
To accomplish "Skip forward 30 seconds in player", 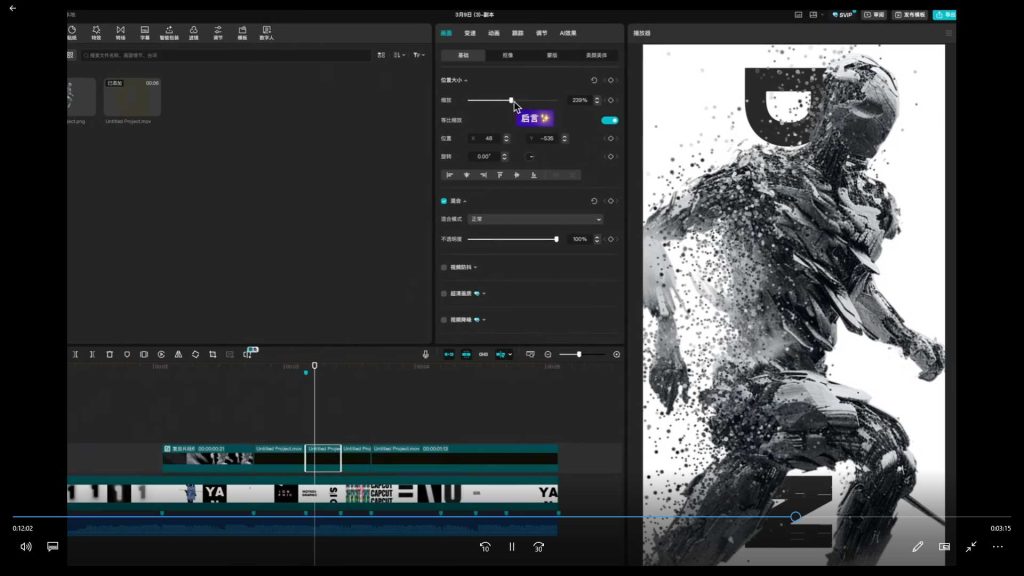I will pos(538,547).
